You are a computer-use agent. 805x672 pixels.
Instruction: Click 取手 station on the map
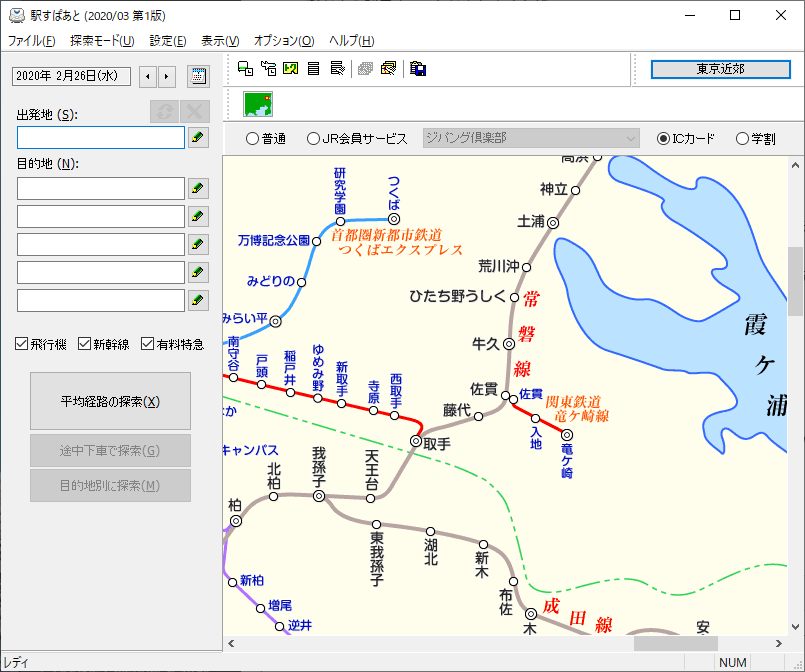(x=416, y=441)
